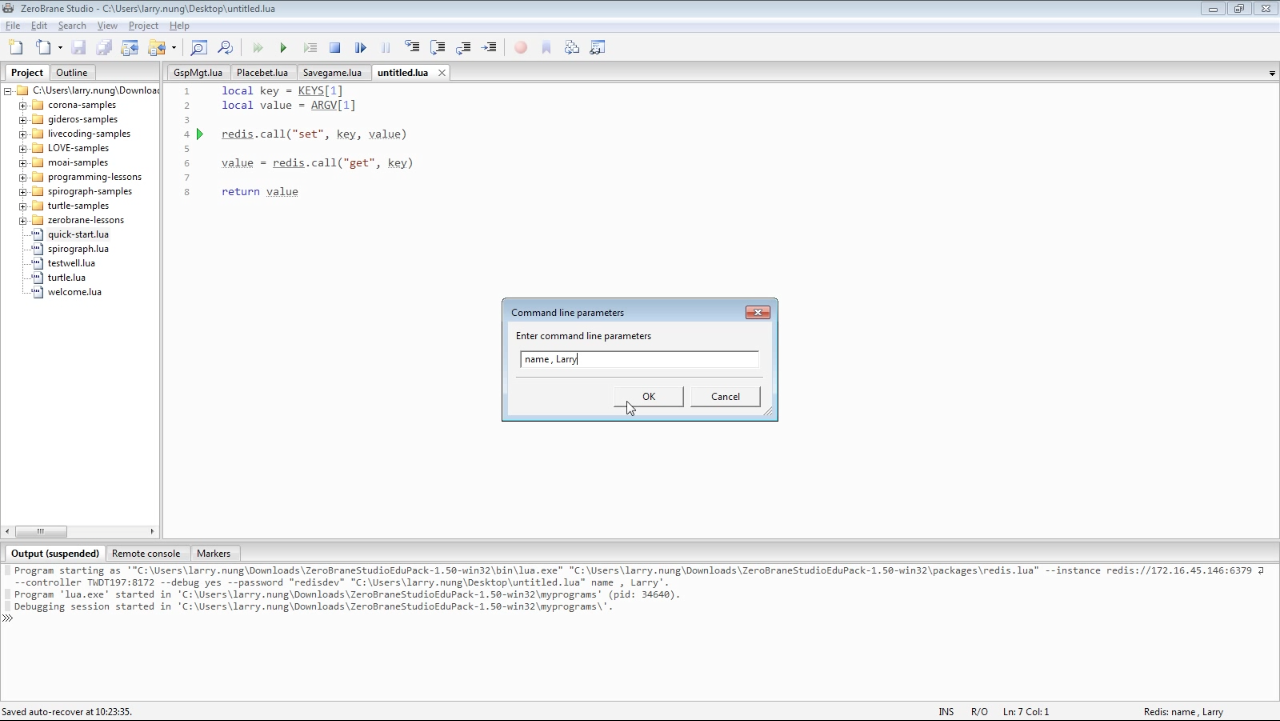Click the double-sheet icon right of the bookmark icon
Screen dimensions: 1280x721
[x=572, y=47]
